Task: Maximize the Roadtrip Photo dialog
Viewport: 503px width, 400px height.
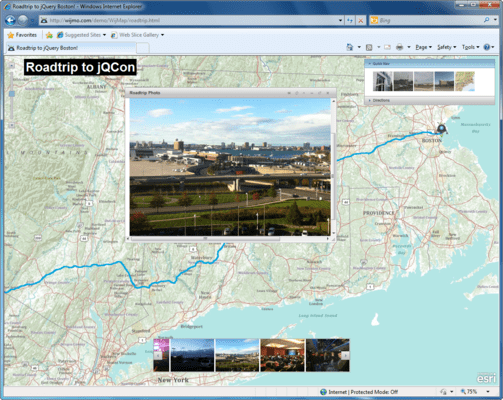Action: [x=319, y=93]
